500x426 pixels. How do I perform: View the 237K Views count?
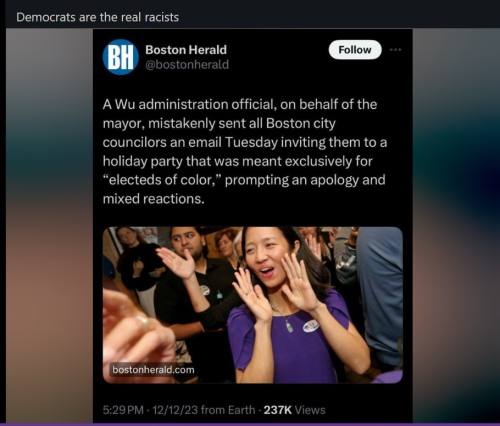(x=294, y=410)
